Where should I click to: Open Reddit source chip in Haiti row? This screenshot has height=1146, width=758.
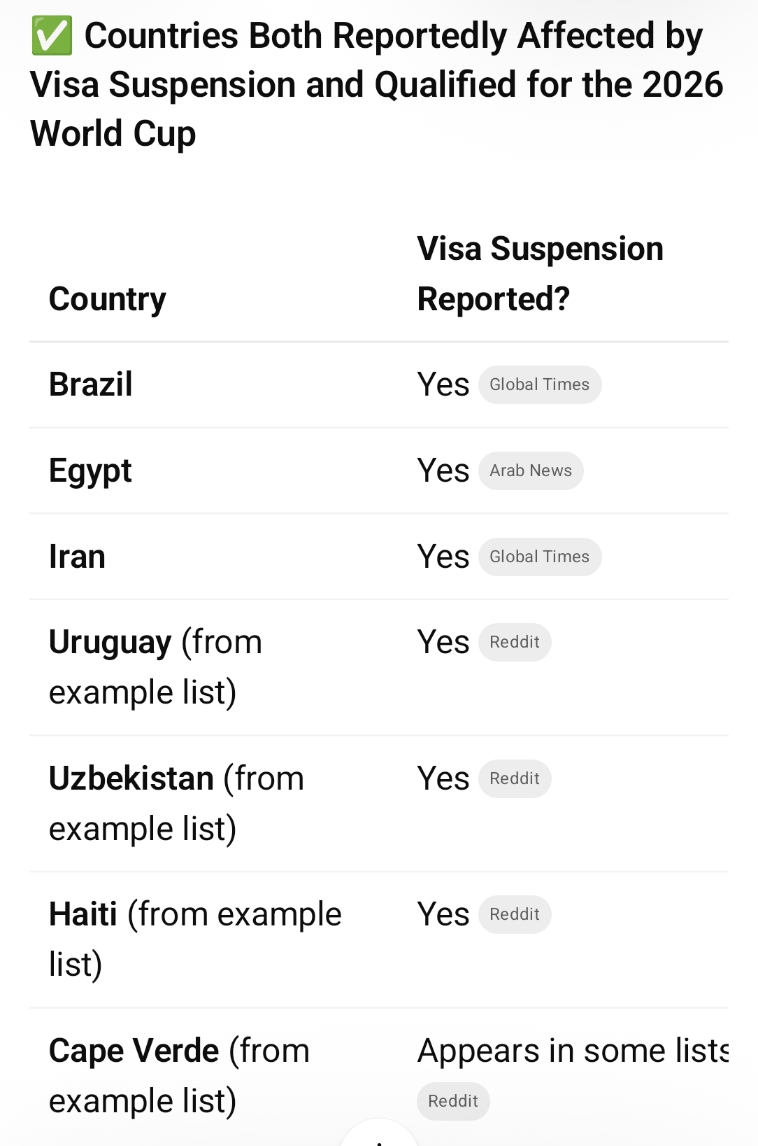click(514, 915)
